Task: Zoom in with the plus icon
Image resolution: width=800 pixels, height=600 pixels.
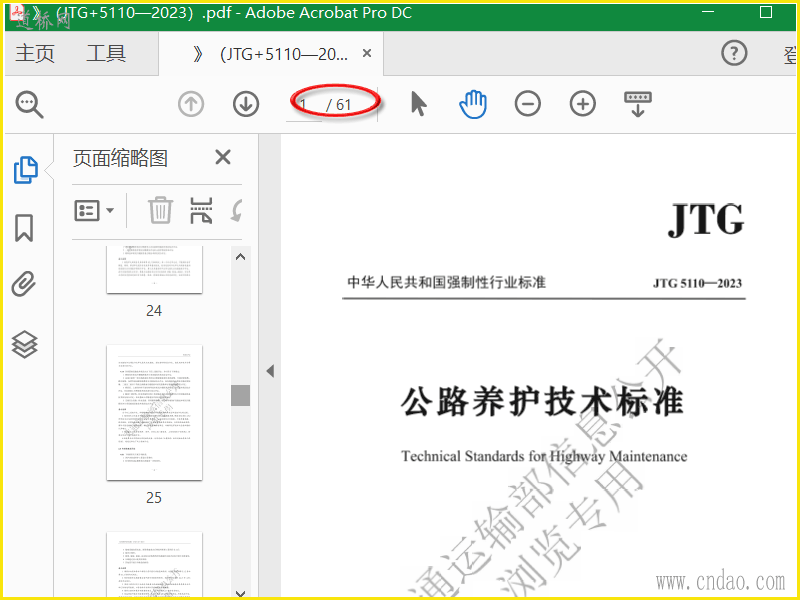Action: point(583,104)
